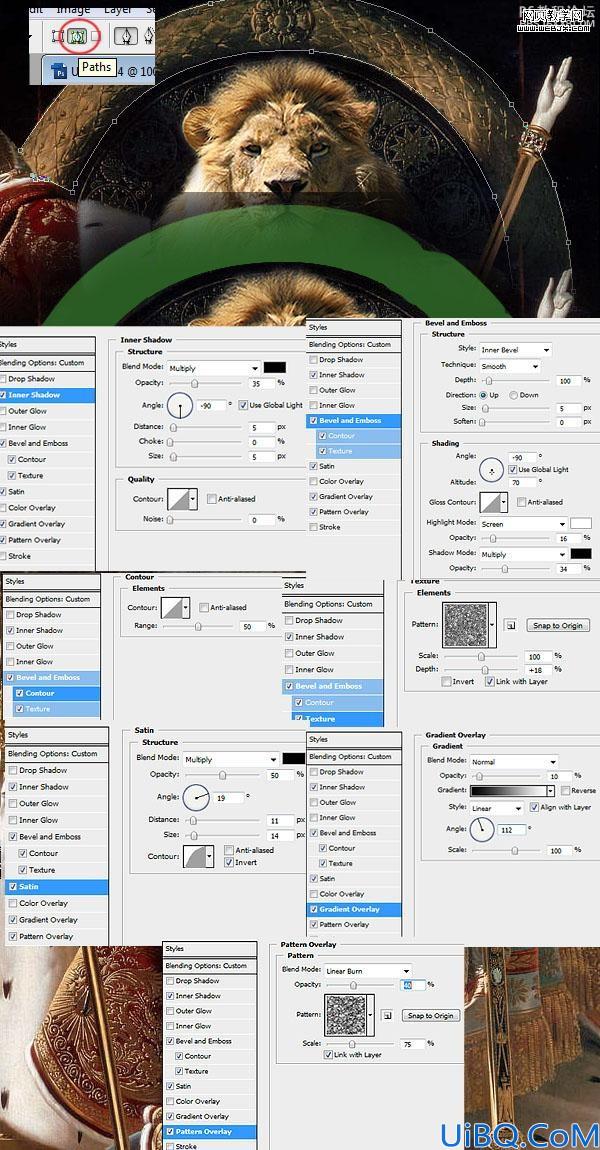Click Inner Shadow black color swatch
The width and height of the screenshot is (600, 1150).
[x=275, y=368]
